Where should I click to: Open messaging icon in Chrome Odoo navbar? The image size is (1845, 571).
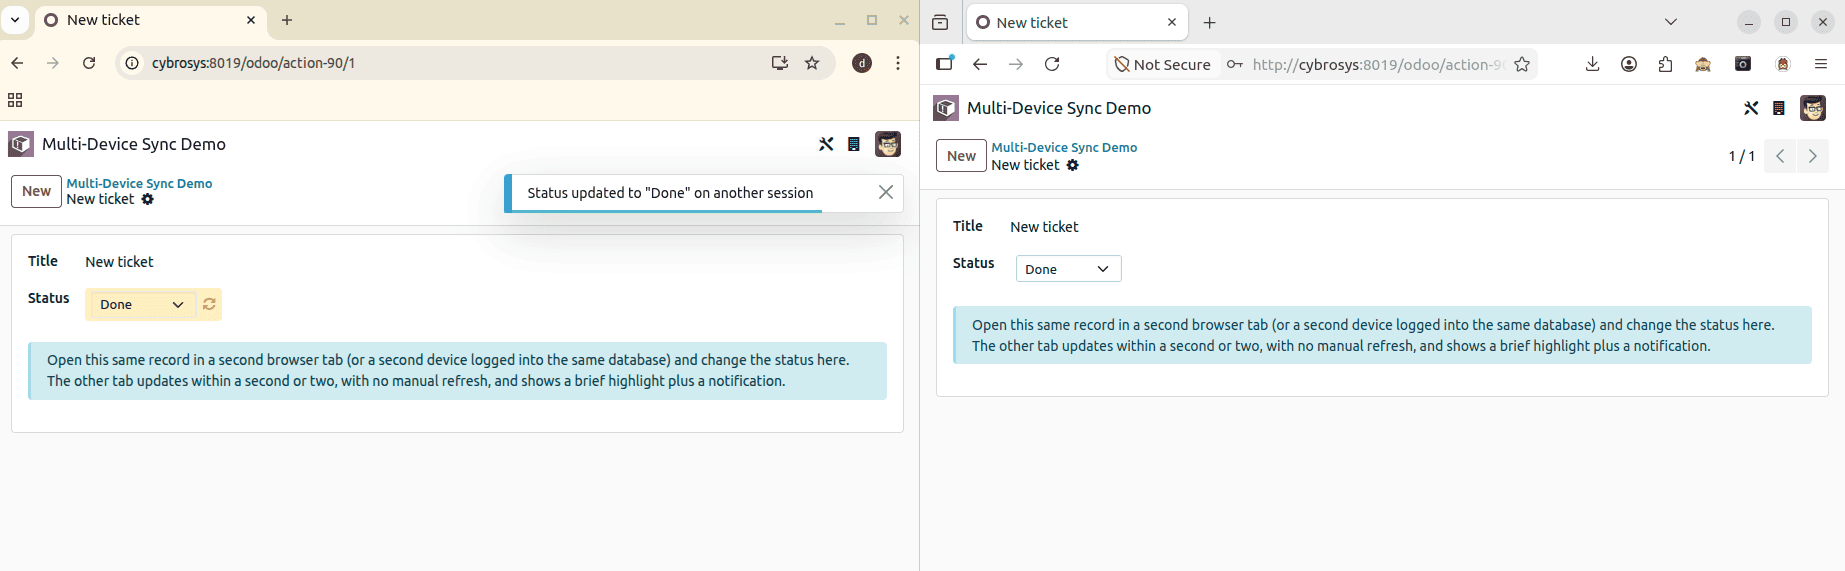click(x=854, y=144)
